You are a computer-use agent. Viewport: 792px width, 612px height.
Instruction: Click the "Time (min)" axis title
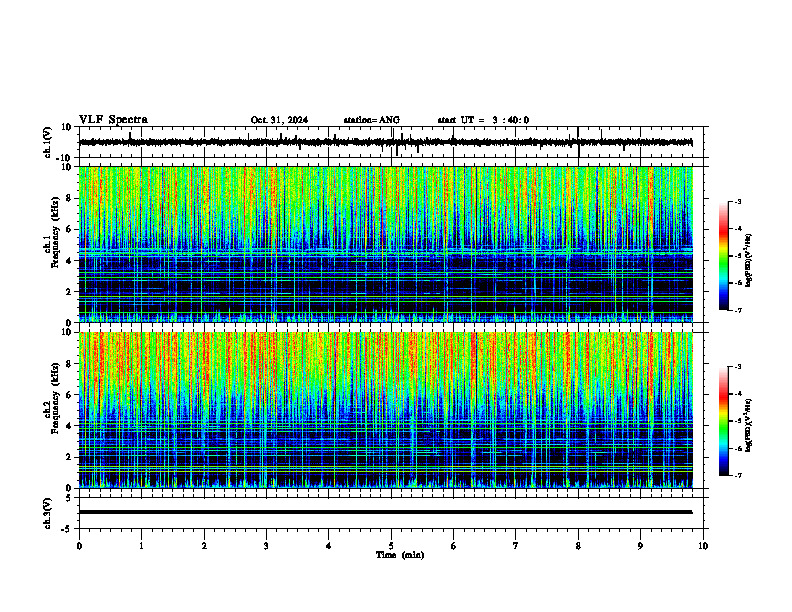400,555
